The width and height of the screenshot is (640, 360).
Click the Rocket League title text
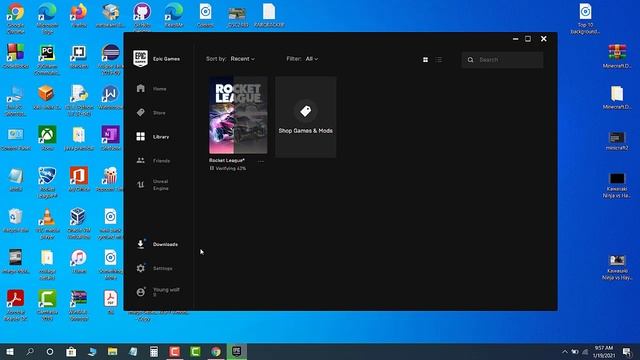[227, 160]
